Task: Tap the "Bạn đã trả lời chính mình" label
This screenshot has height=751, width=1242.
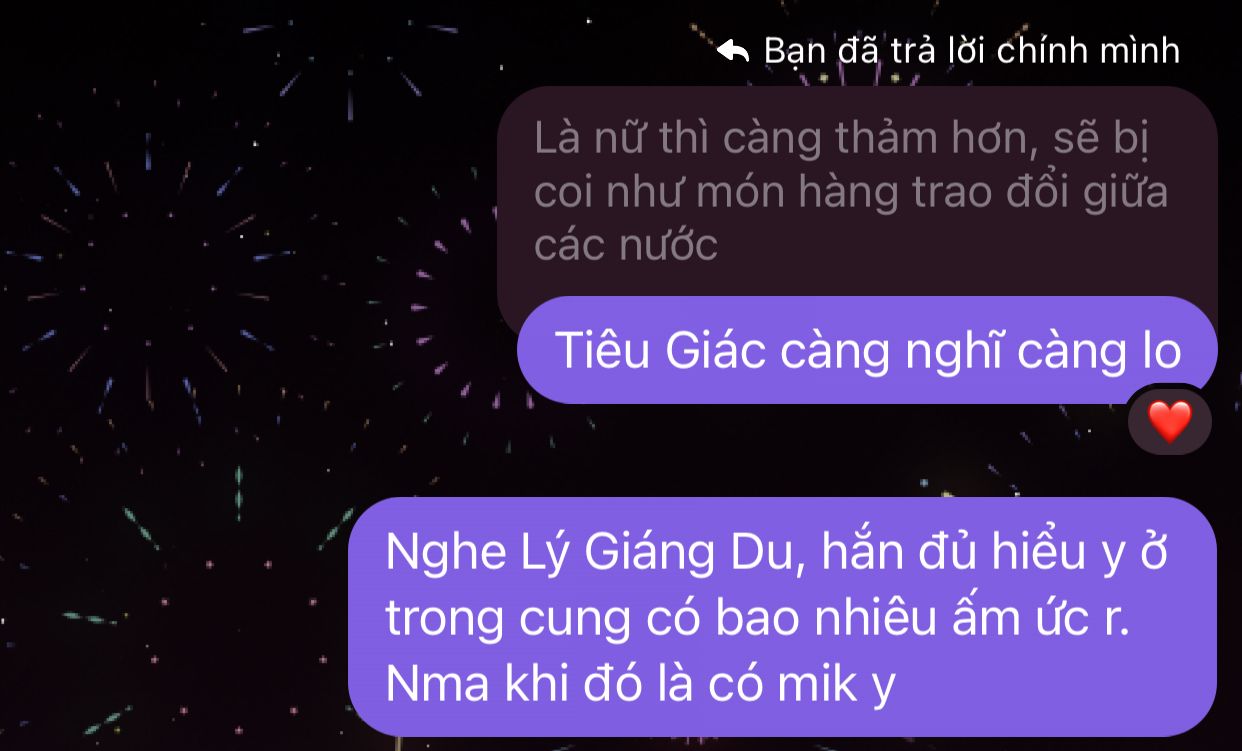Action: click(x=971, y=50)
